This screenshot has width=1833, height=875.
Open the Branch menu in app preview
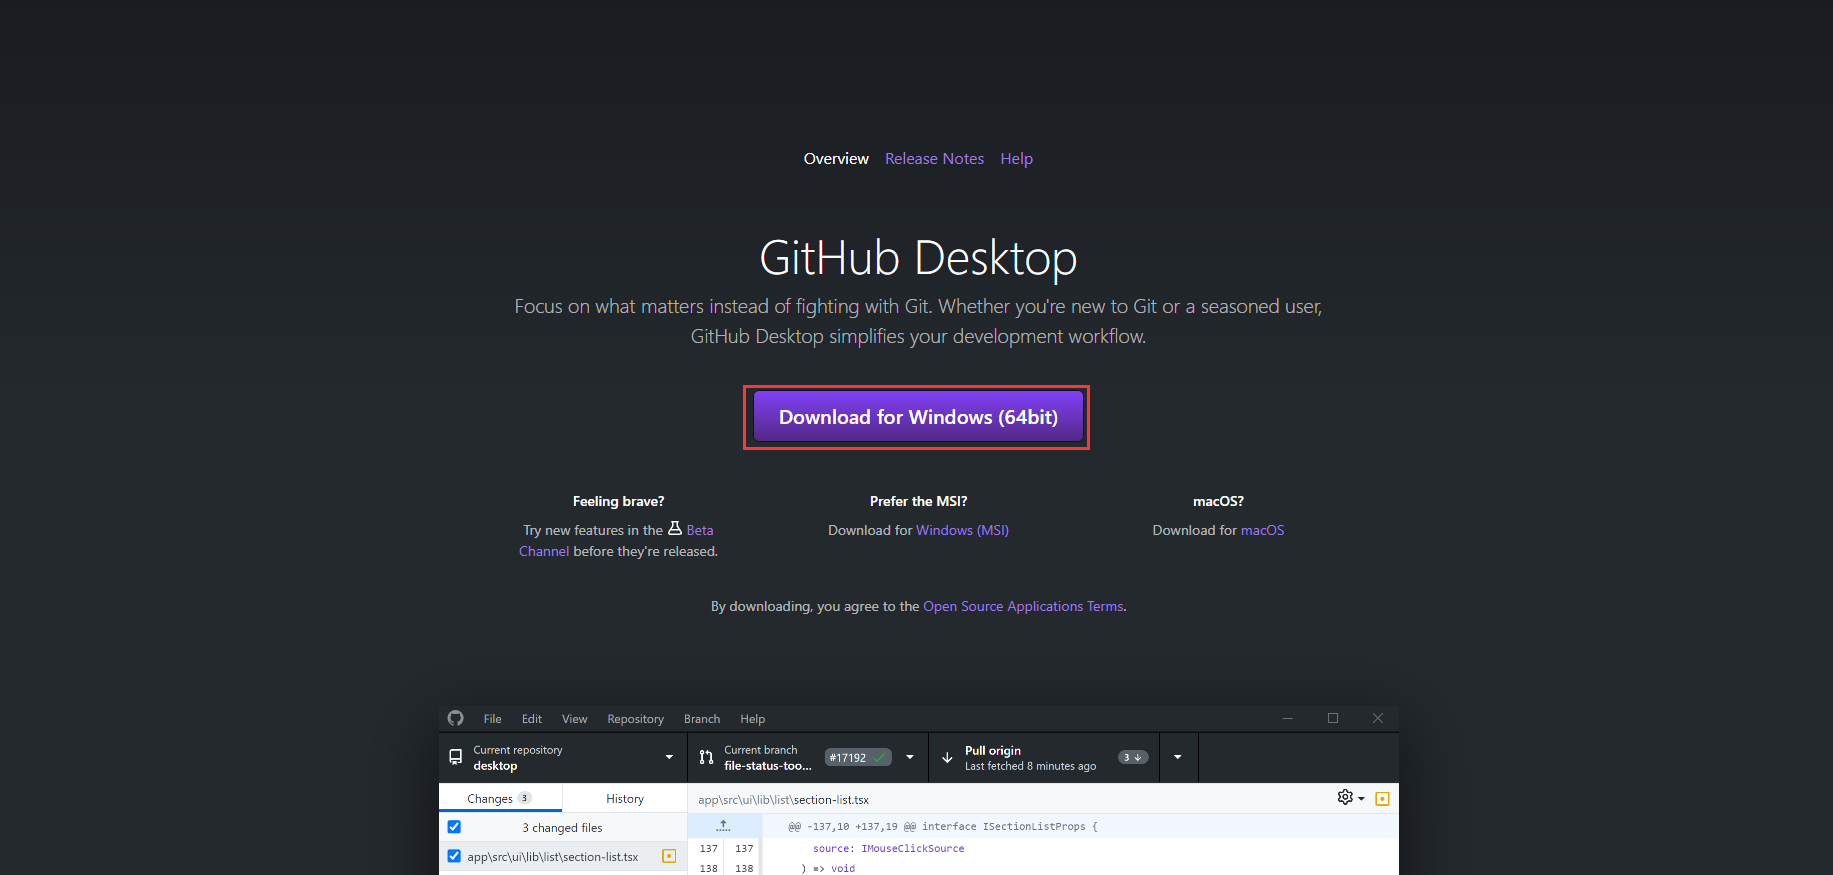[x=702, y=719]
